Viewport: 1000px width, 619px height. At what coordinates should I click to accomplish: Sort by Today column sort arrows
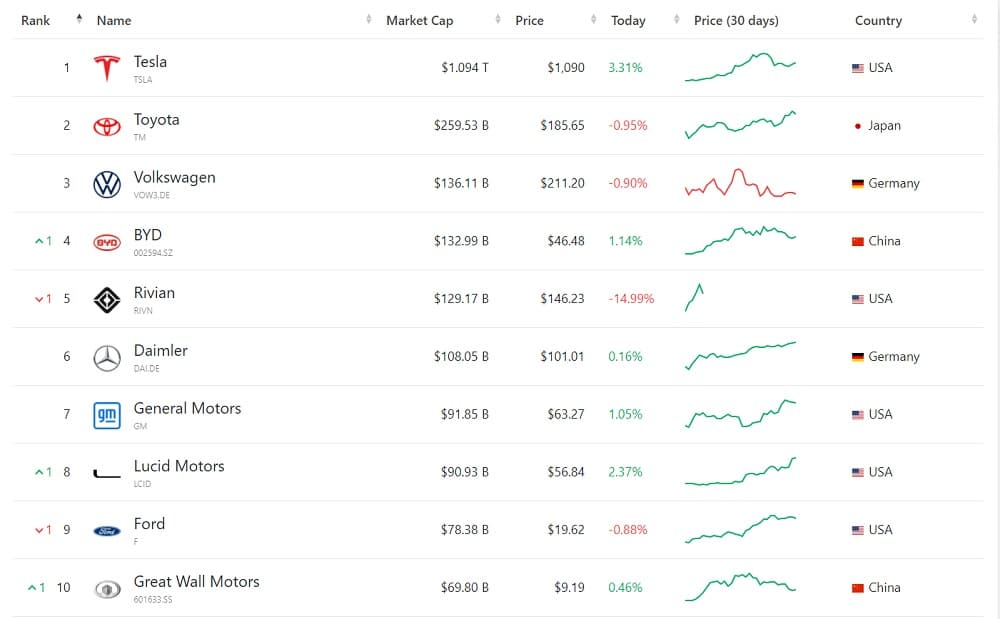tap(677, 19)
